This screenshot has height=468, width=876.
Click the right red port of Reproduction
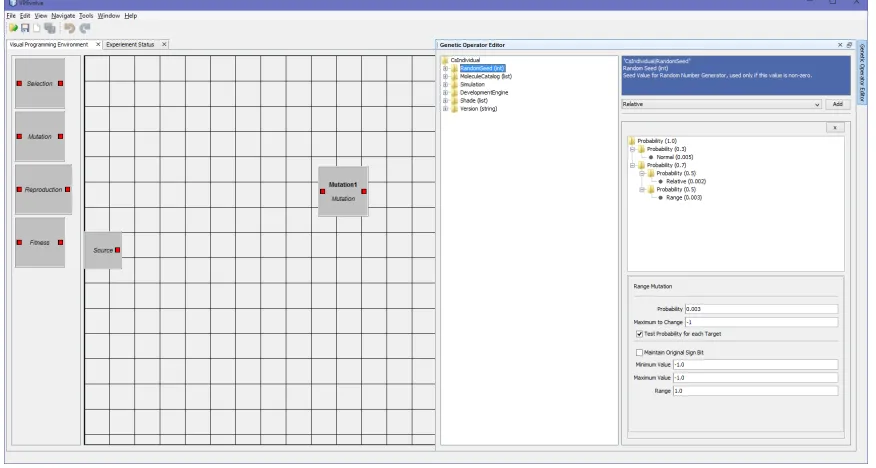pyautogui.click(x=68, y=189)
